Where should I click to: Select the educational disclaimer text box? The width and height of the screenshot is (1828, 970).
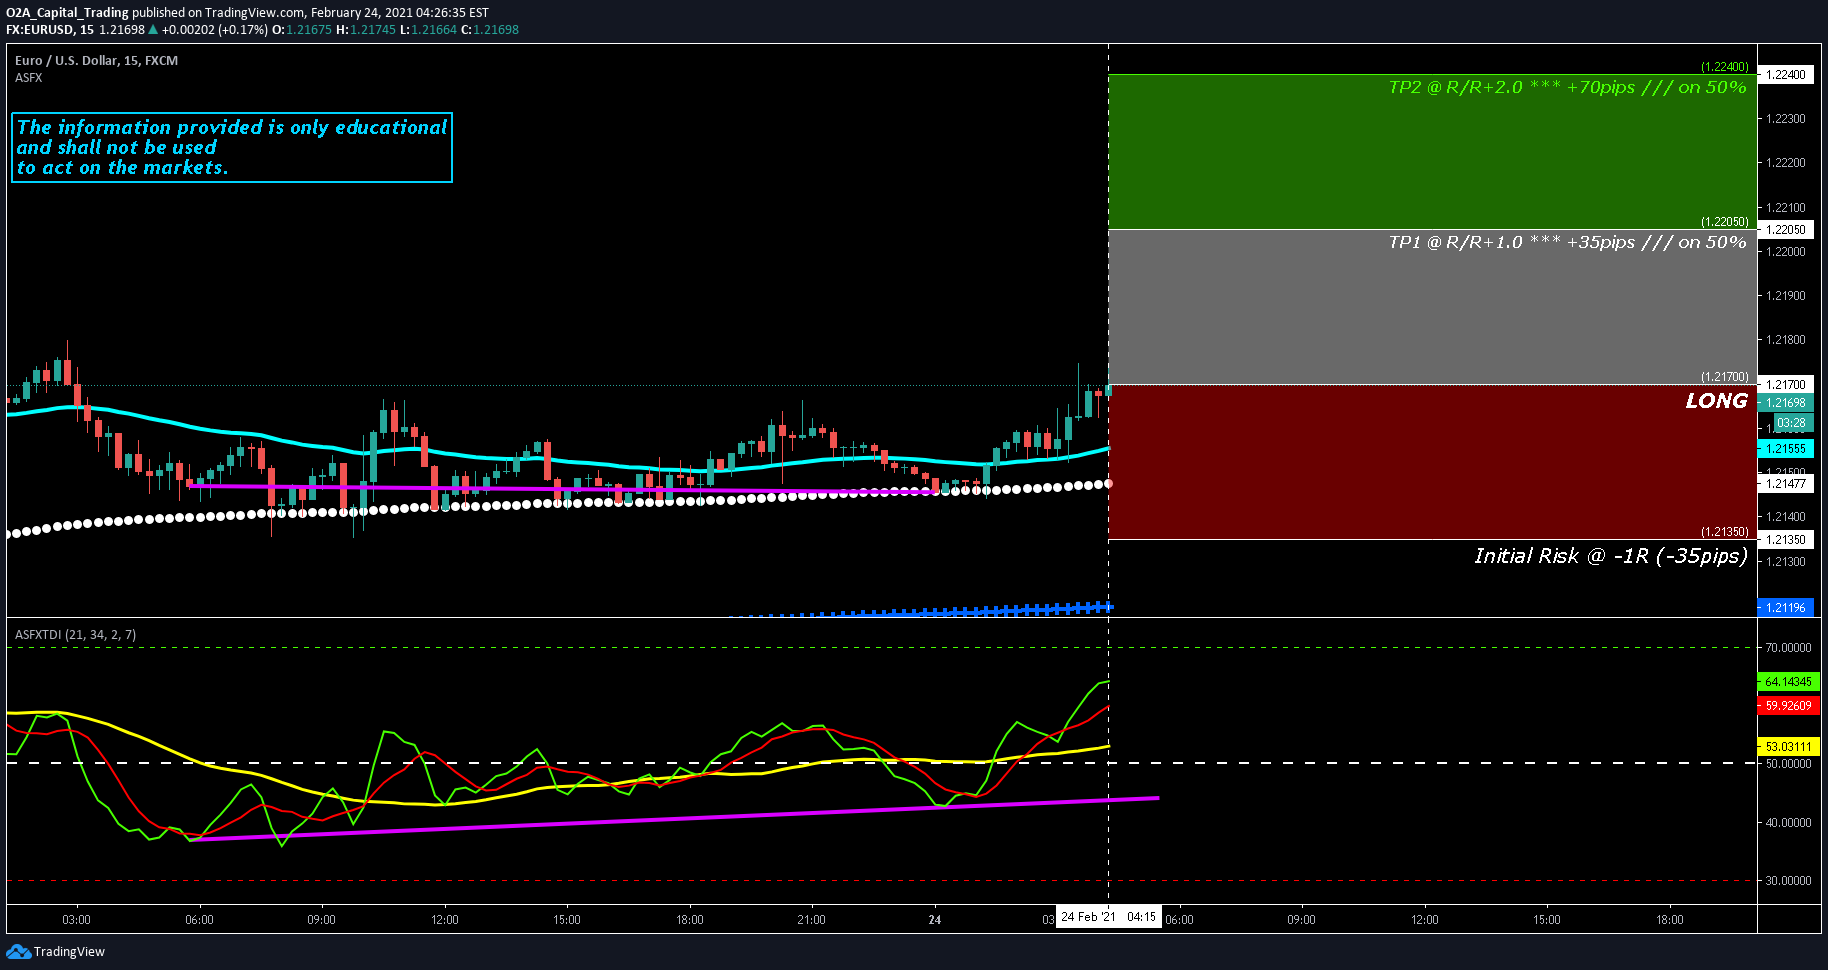[232, 148]
